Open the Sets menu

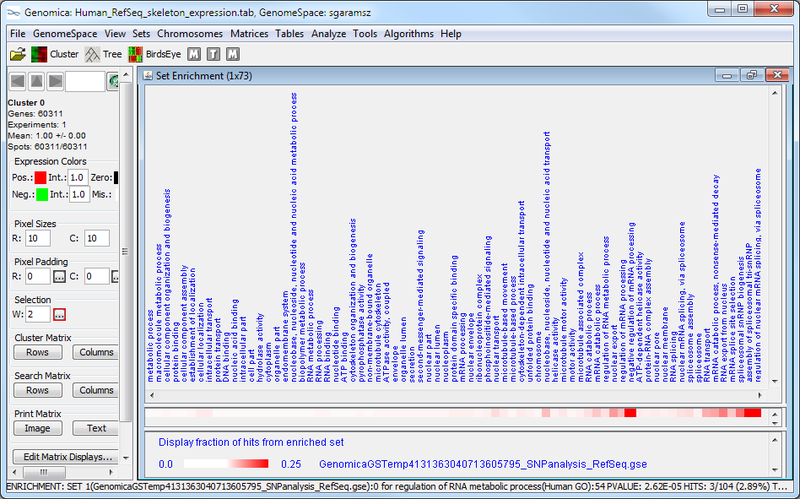(141, 34)
